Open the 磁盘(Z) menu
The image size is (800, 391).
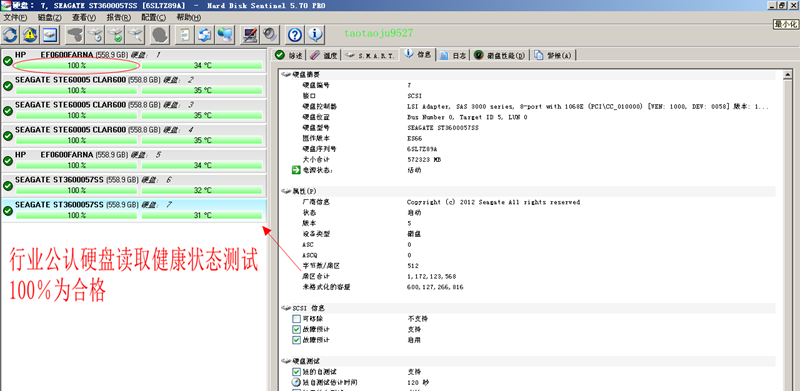click(x=49, y=17)
